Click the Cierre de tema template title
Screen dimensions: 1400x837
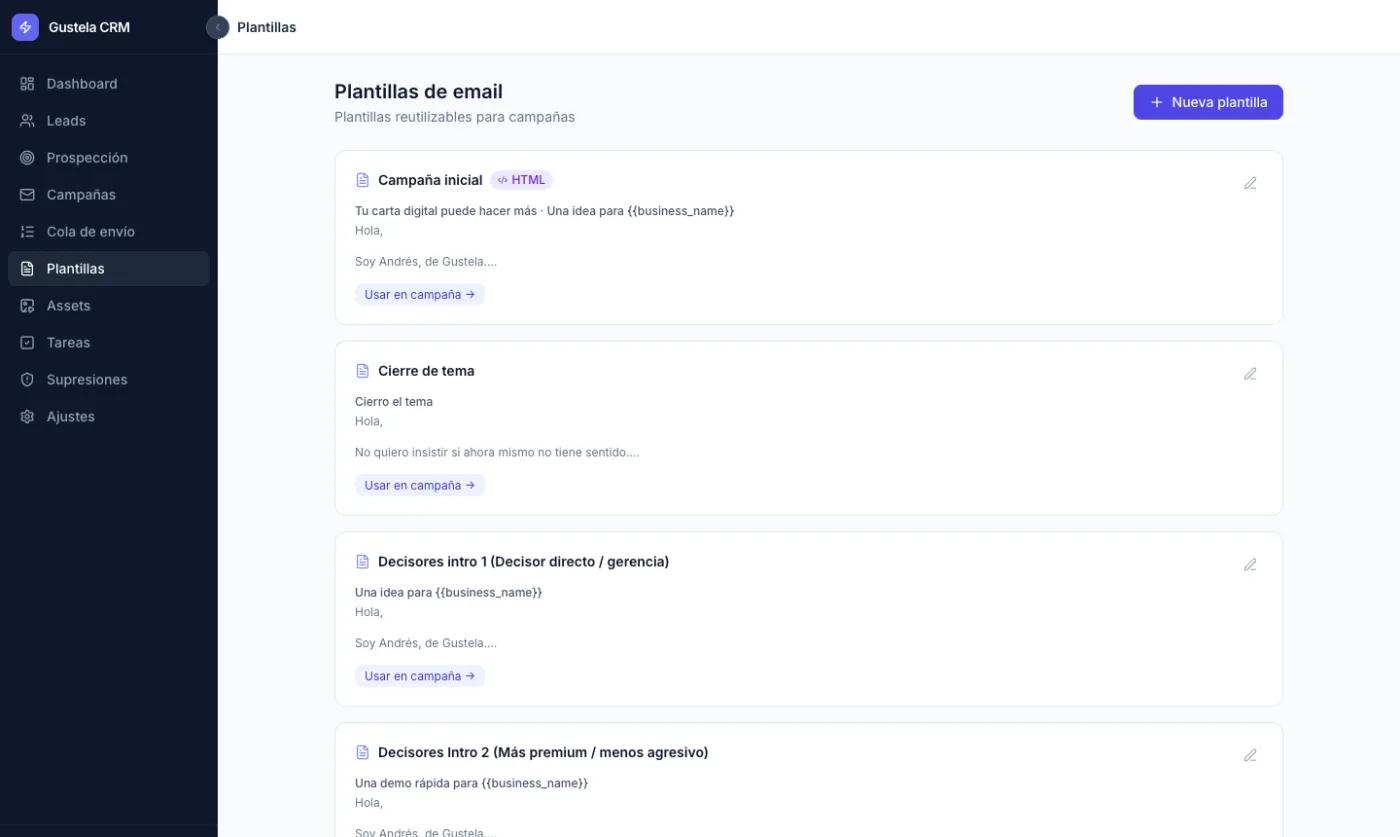pos(426,371)
